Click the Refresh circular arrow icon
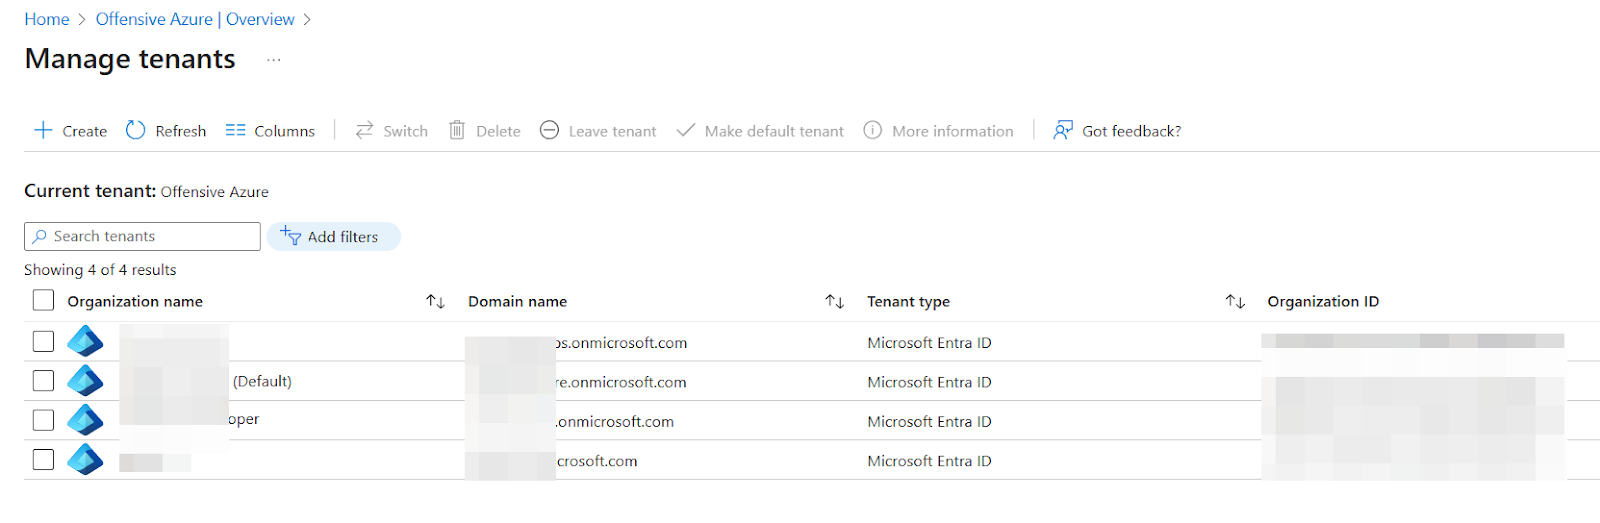The image size is (1600, 523). click(136, 130)
